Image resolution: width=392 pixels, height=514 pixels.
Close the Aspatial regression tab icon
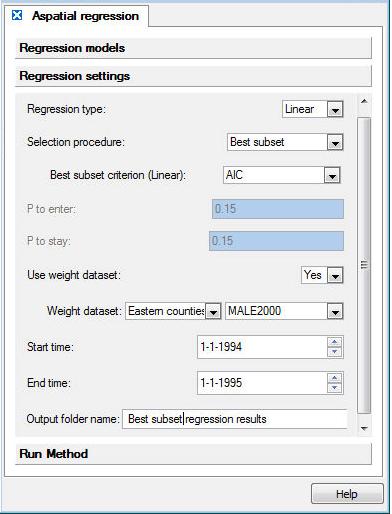(17, 15)
